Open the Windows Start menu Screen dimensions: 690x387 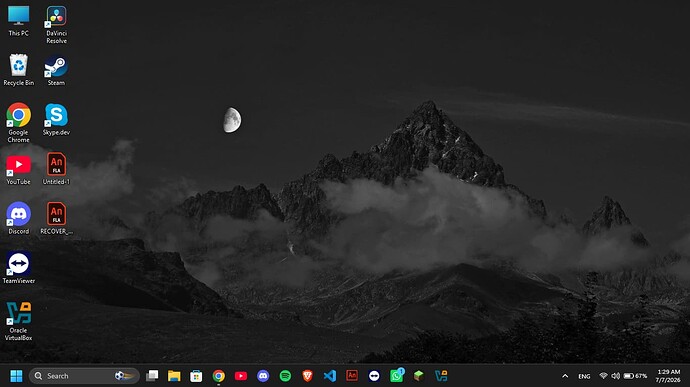(x=16, y=376)
